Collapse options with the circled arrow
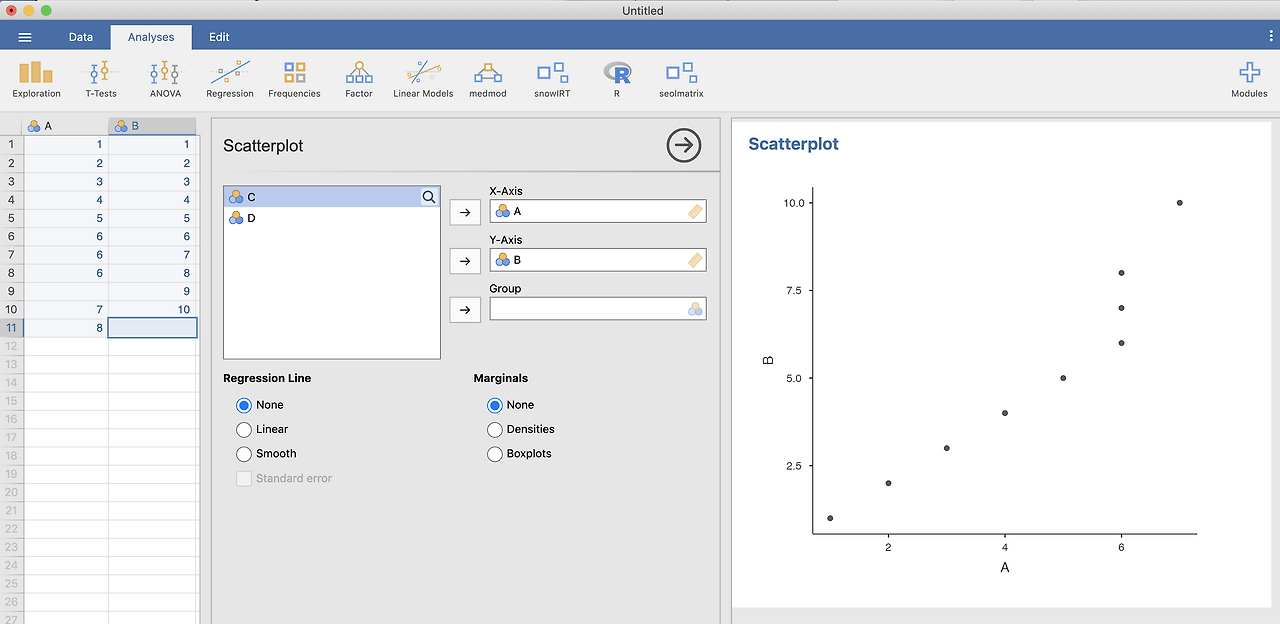 pos(684,145)
